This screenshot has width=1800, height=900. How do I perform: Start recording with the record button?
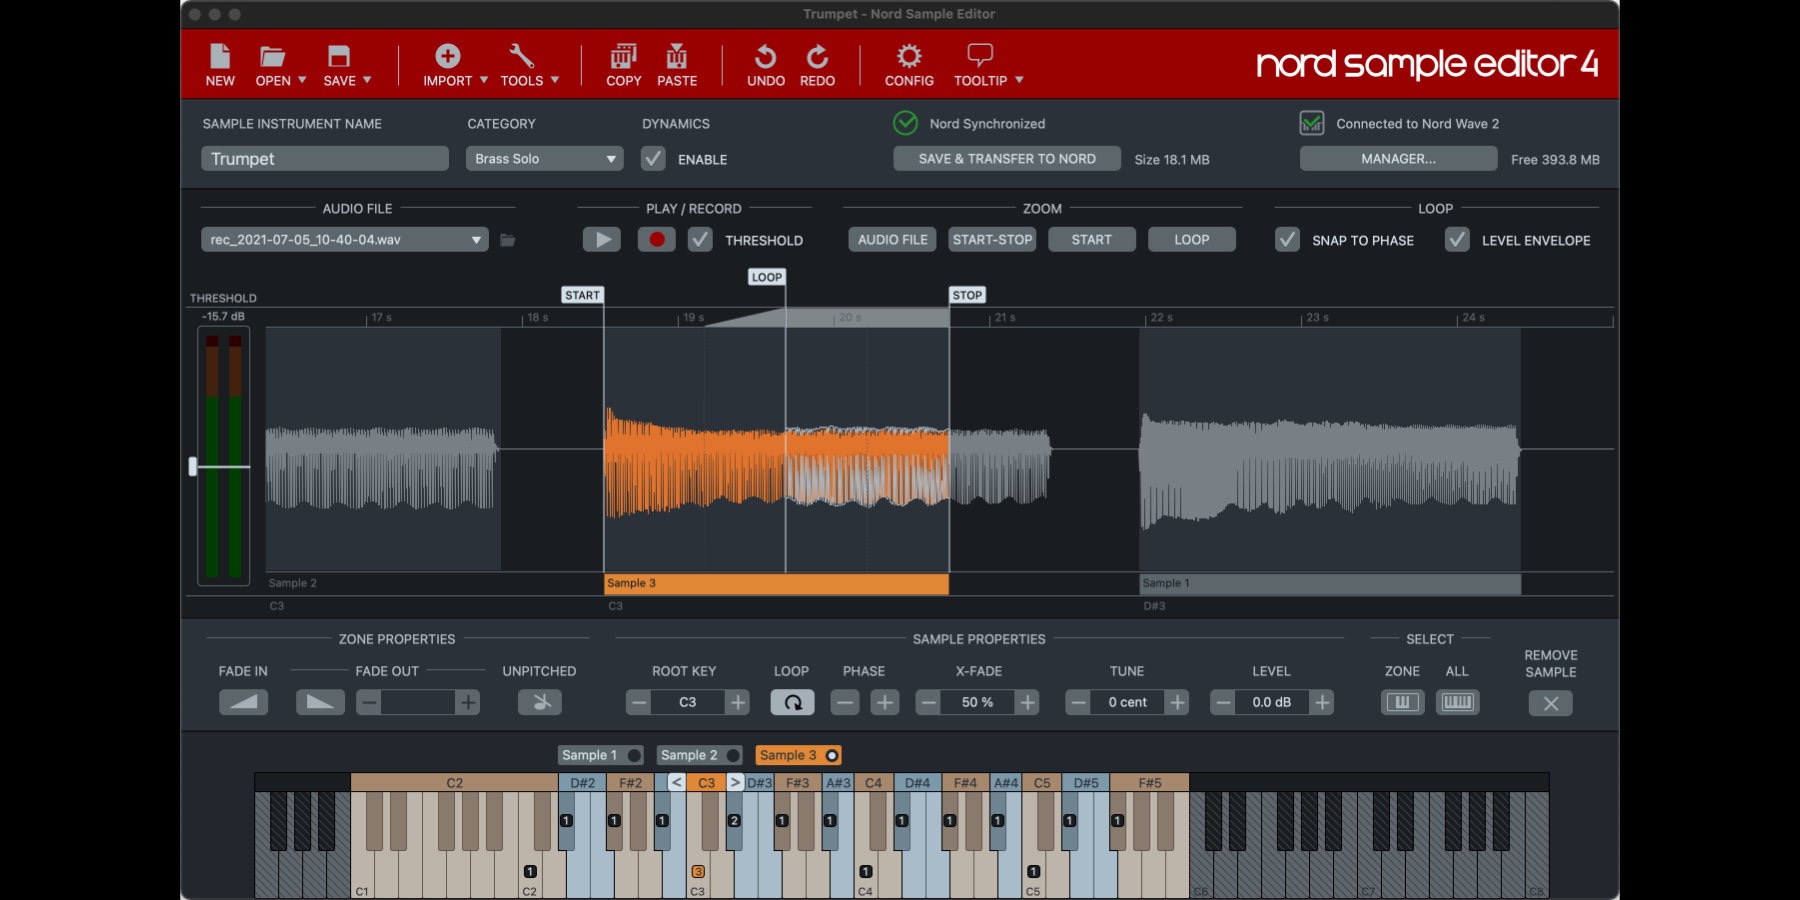[x=657, y=240]
